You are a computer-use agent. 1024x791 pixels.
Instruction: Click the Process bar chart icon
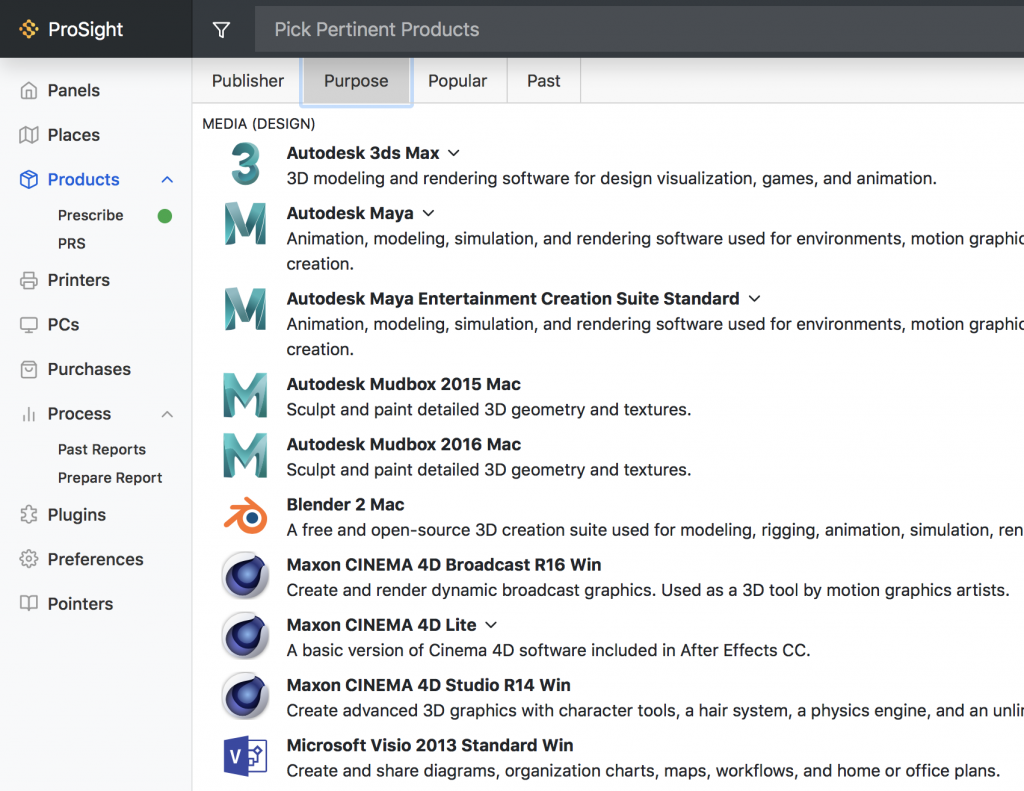point(29,413)
